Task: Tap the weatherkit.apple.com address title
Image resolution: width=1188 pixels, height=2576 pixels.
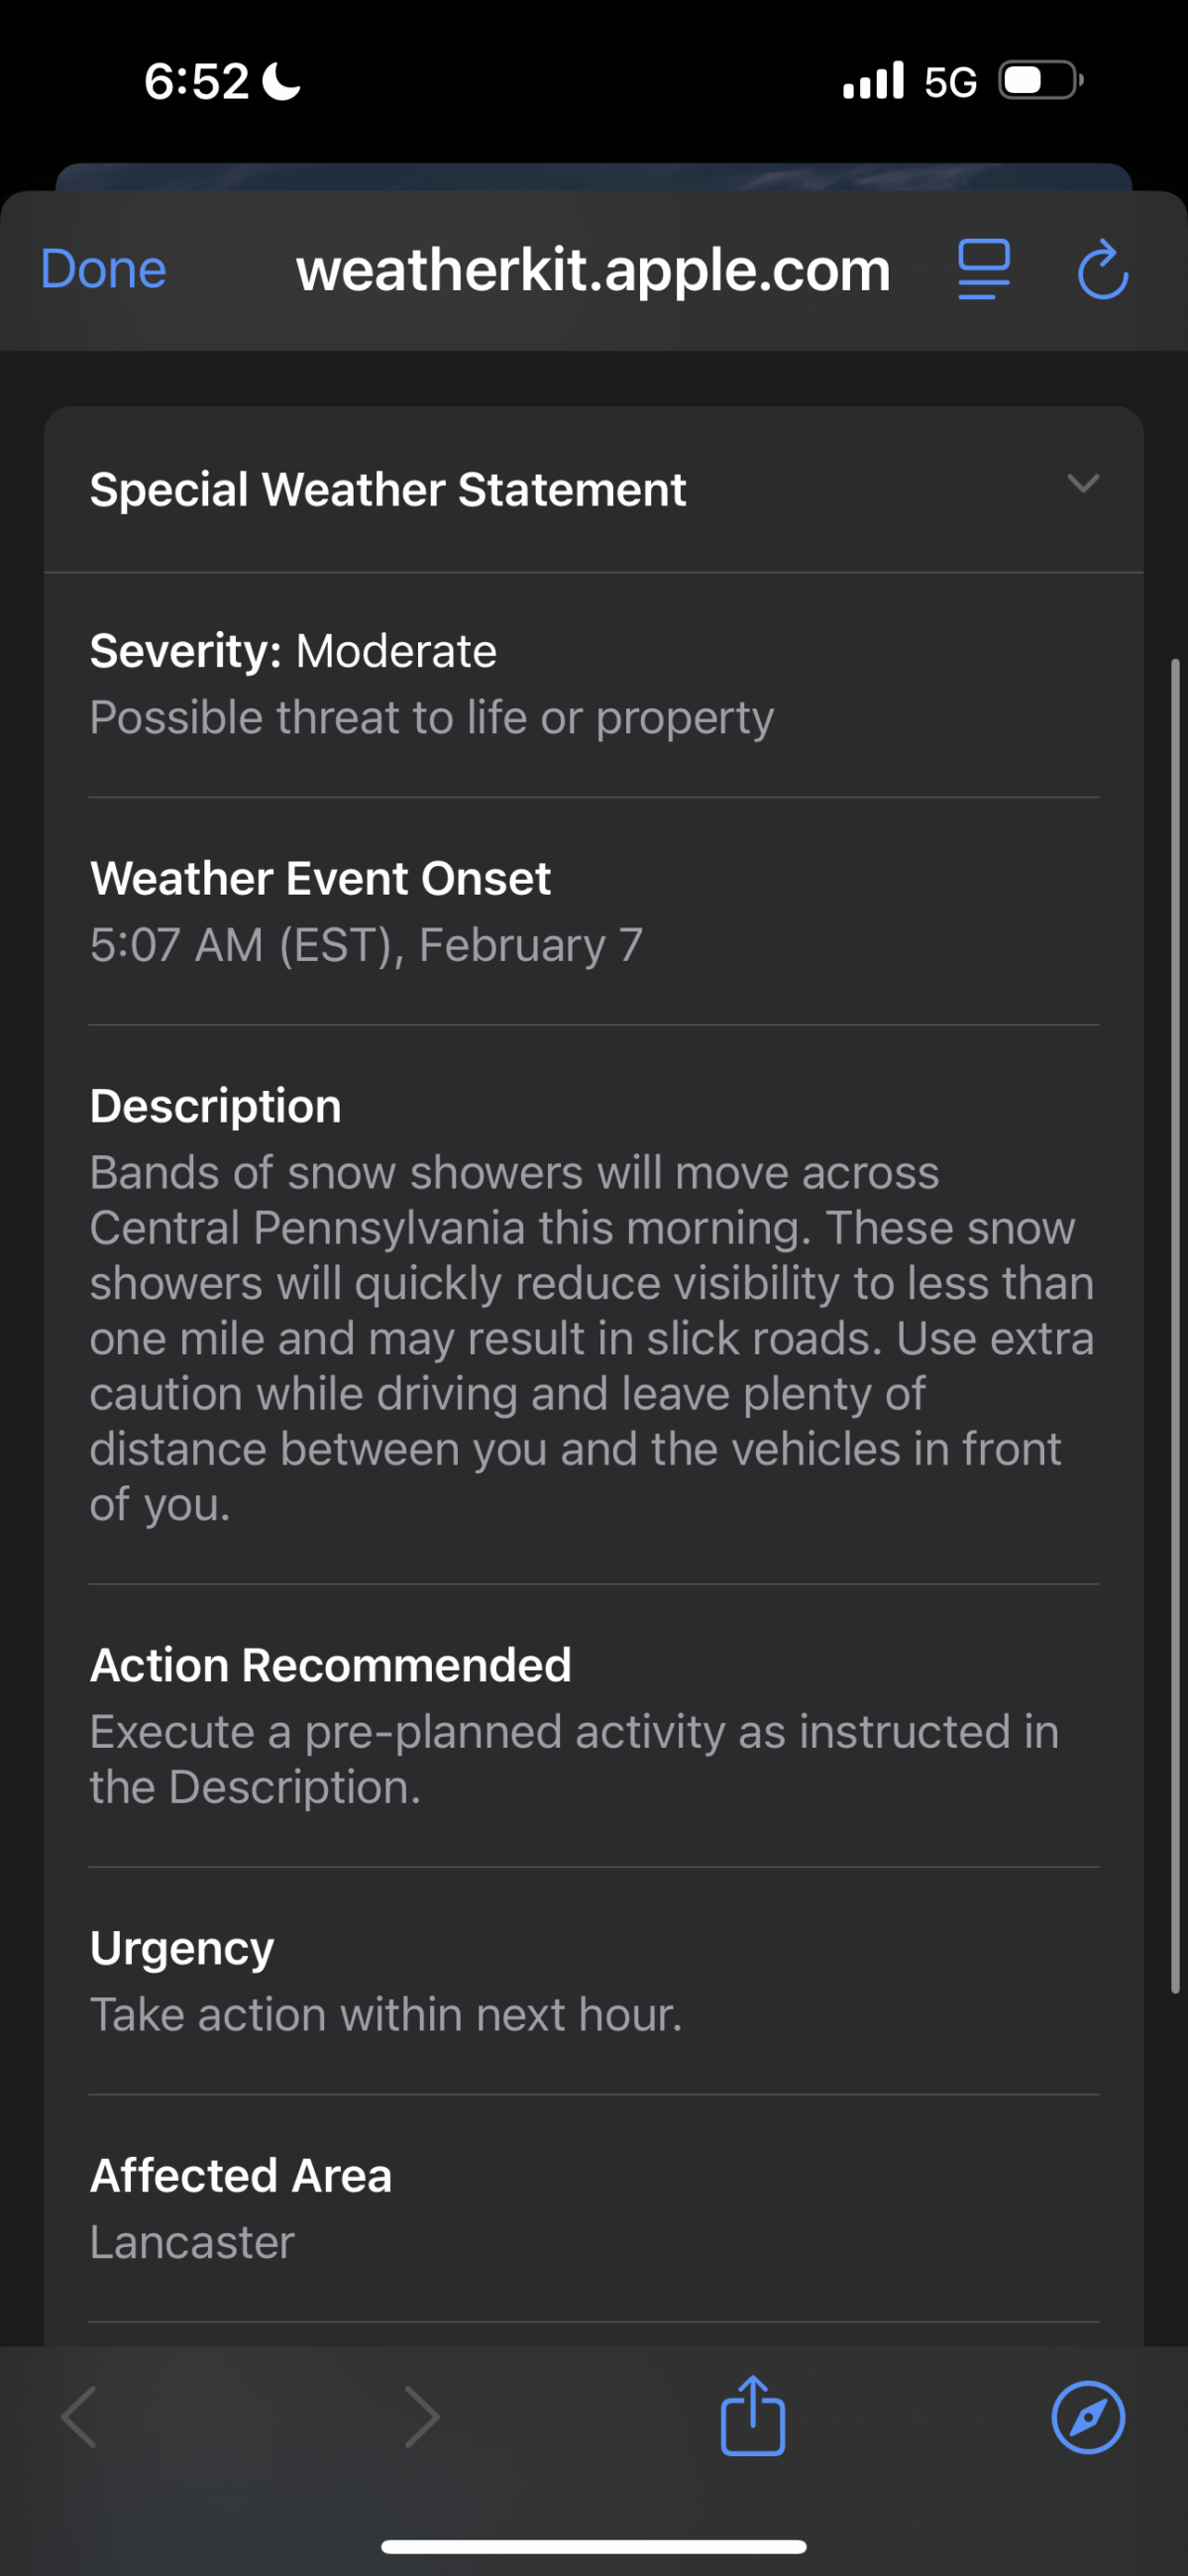Action: click(x=593, y=270)
